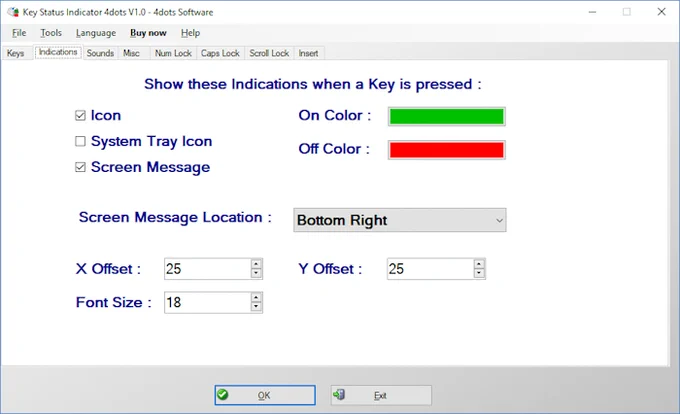Open the Screen Message Location dropdown
680x414 pixels.
click(x=399, y=220)
